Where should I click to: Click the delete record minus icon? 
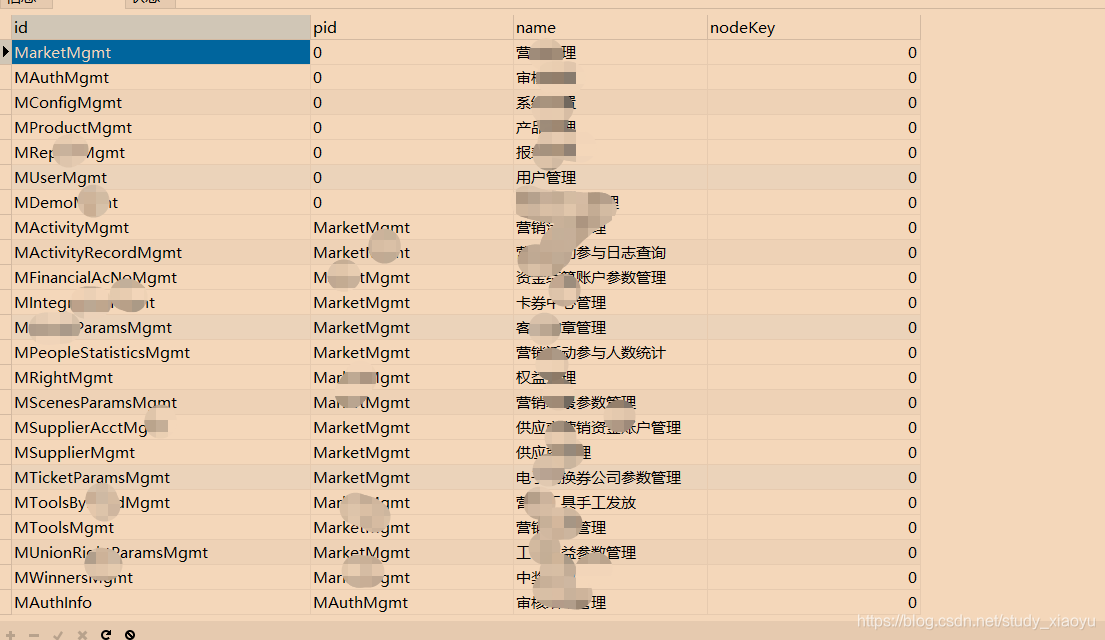34,635
